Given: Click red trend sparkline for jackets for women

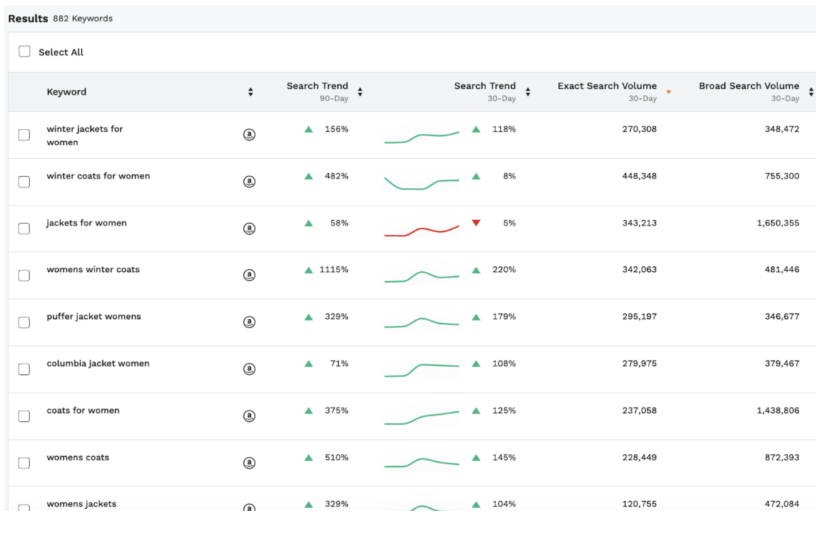Looking at the screenshot, I should (421, 230).
